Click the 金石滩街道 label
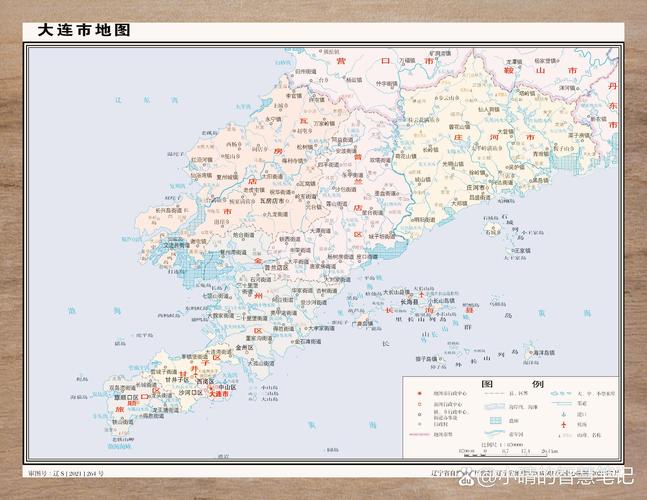Viewport: 647px width, 500px height. [x=307, y=342]
